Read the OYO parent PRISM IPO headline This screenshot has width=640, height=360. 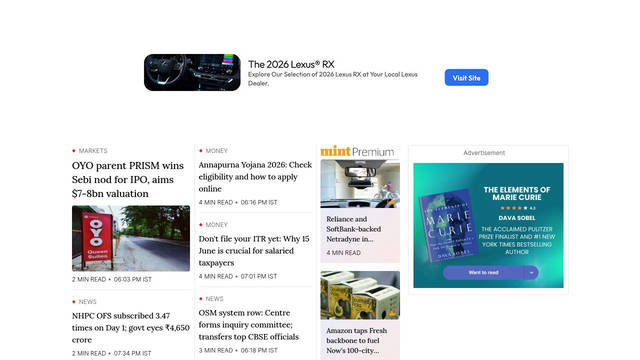tap(128, 180)
